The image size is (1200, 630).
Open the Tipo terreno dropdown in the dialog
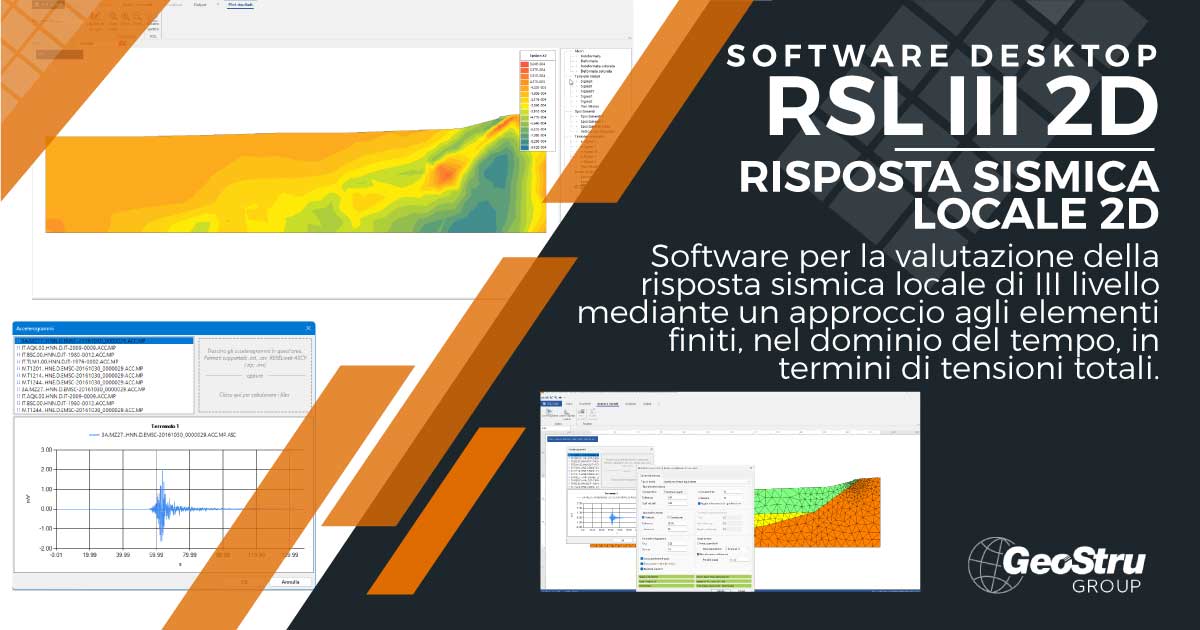(x=747, y=482)
